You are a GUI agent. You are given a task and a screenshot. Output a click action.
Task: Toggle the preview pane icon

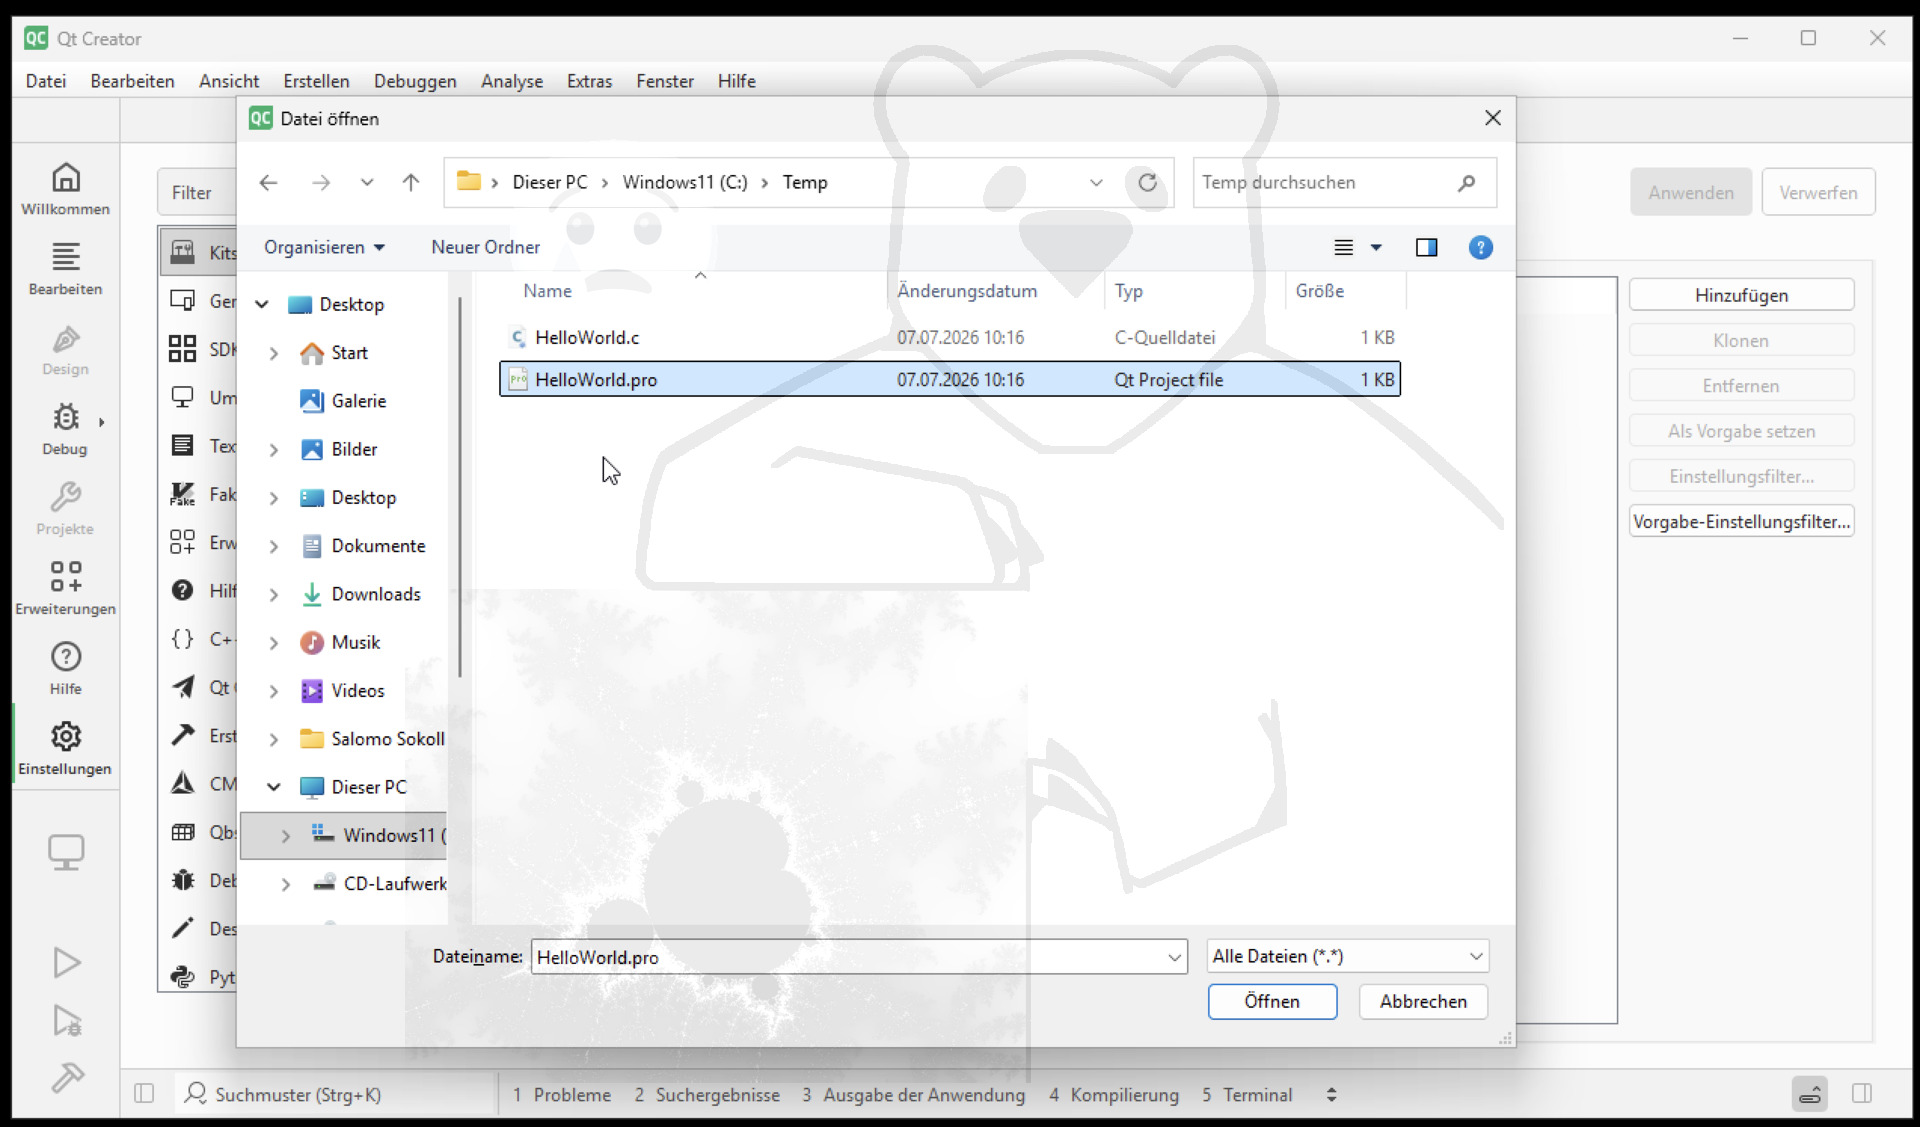pos(1427,247)
